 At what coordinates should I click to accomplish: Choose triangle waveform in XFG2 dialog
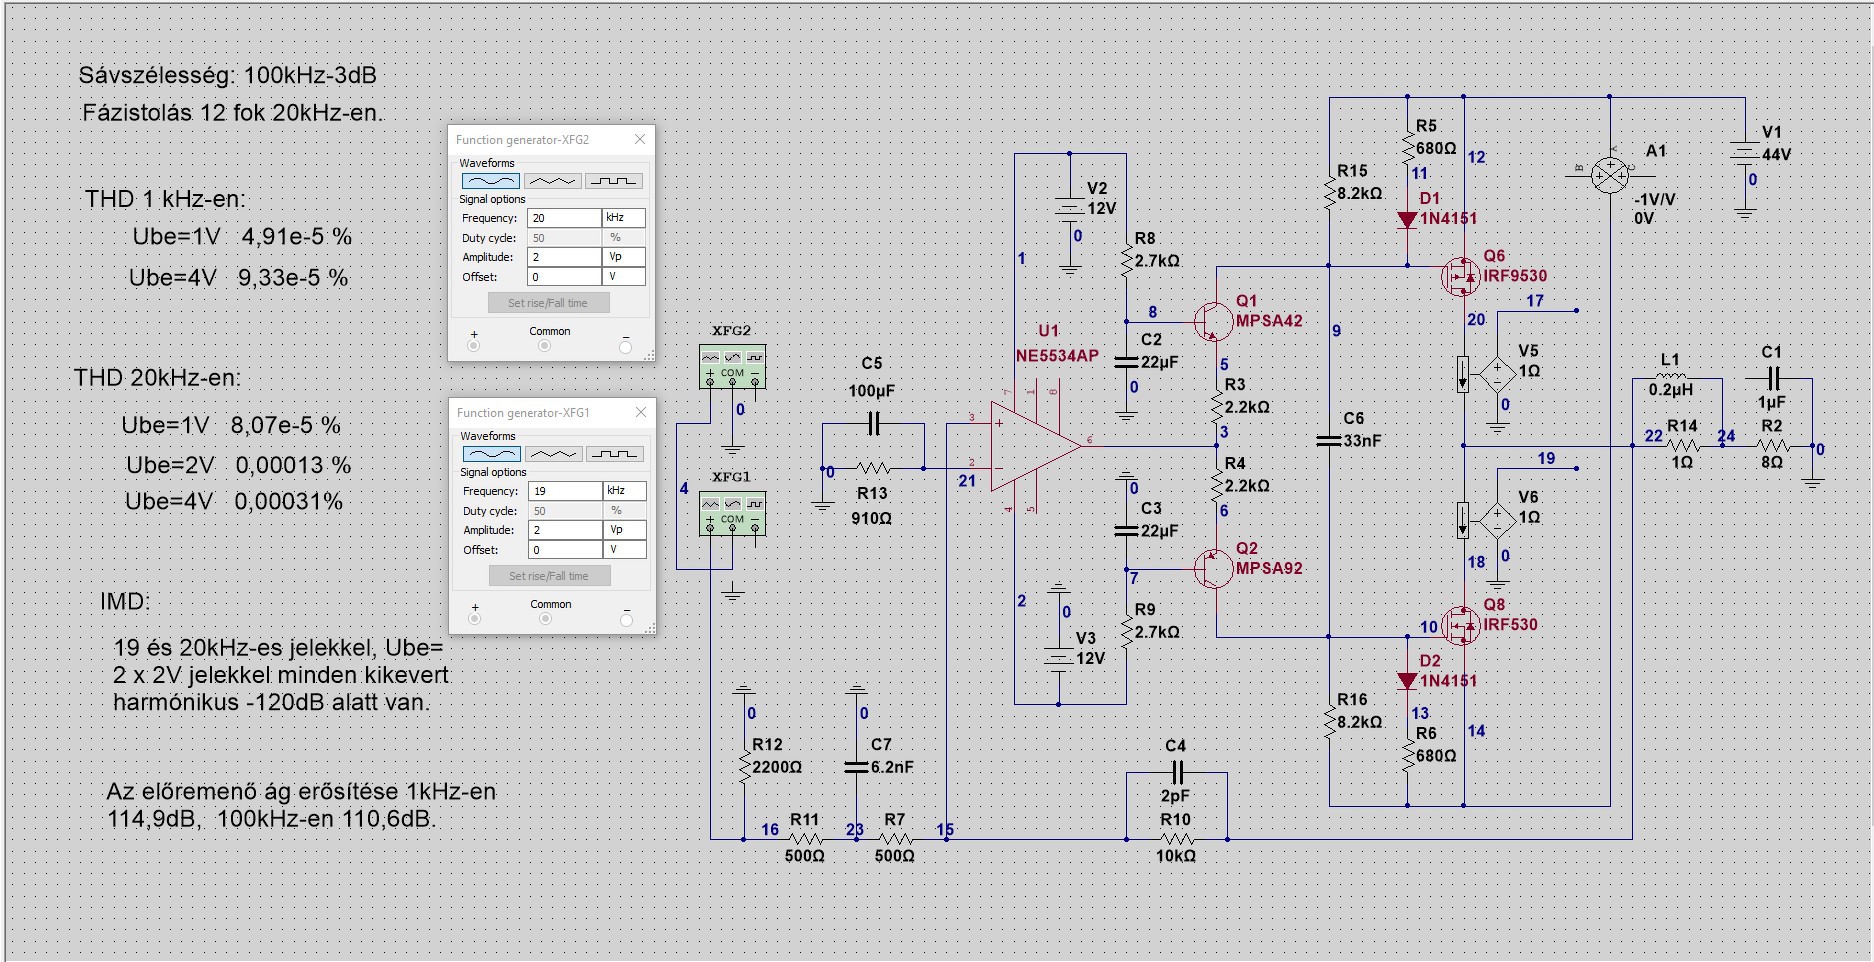(x=552, y=181)
